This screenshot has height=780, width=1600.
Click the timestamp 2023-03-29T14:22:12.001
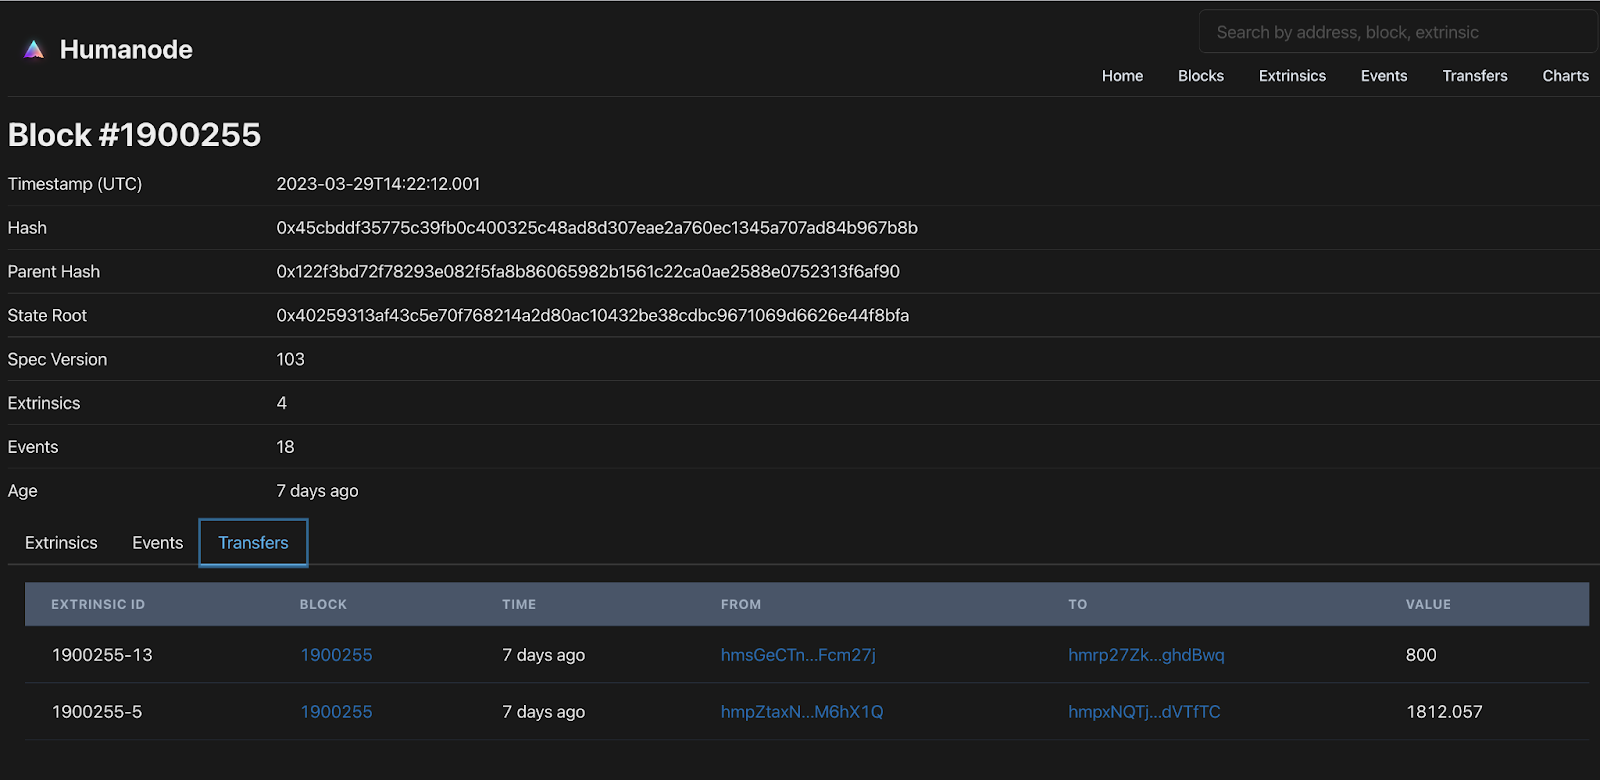378,184
